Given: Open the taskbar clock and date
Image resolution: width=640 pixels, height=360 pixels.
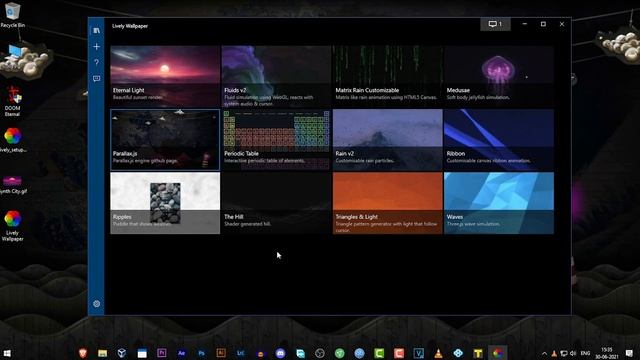Looking at the screenshot, I should (607, 353).
